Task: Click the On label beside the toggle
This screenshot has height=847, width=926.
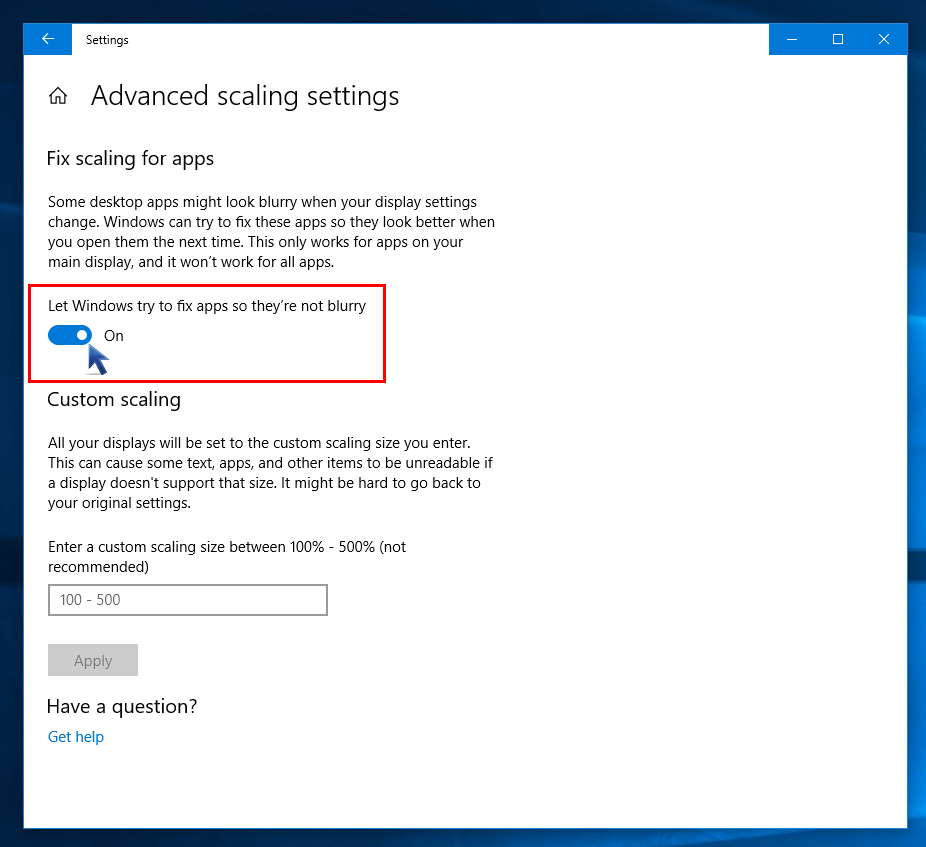Action: [114, 336]
